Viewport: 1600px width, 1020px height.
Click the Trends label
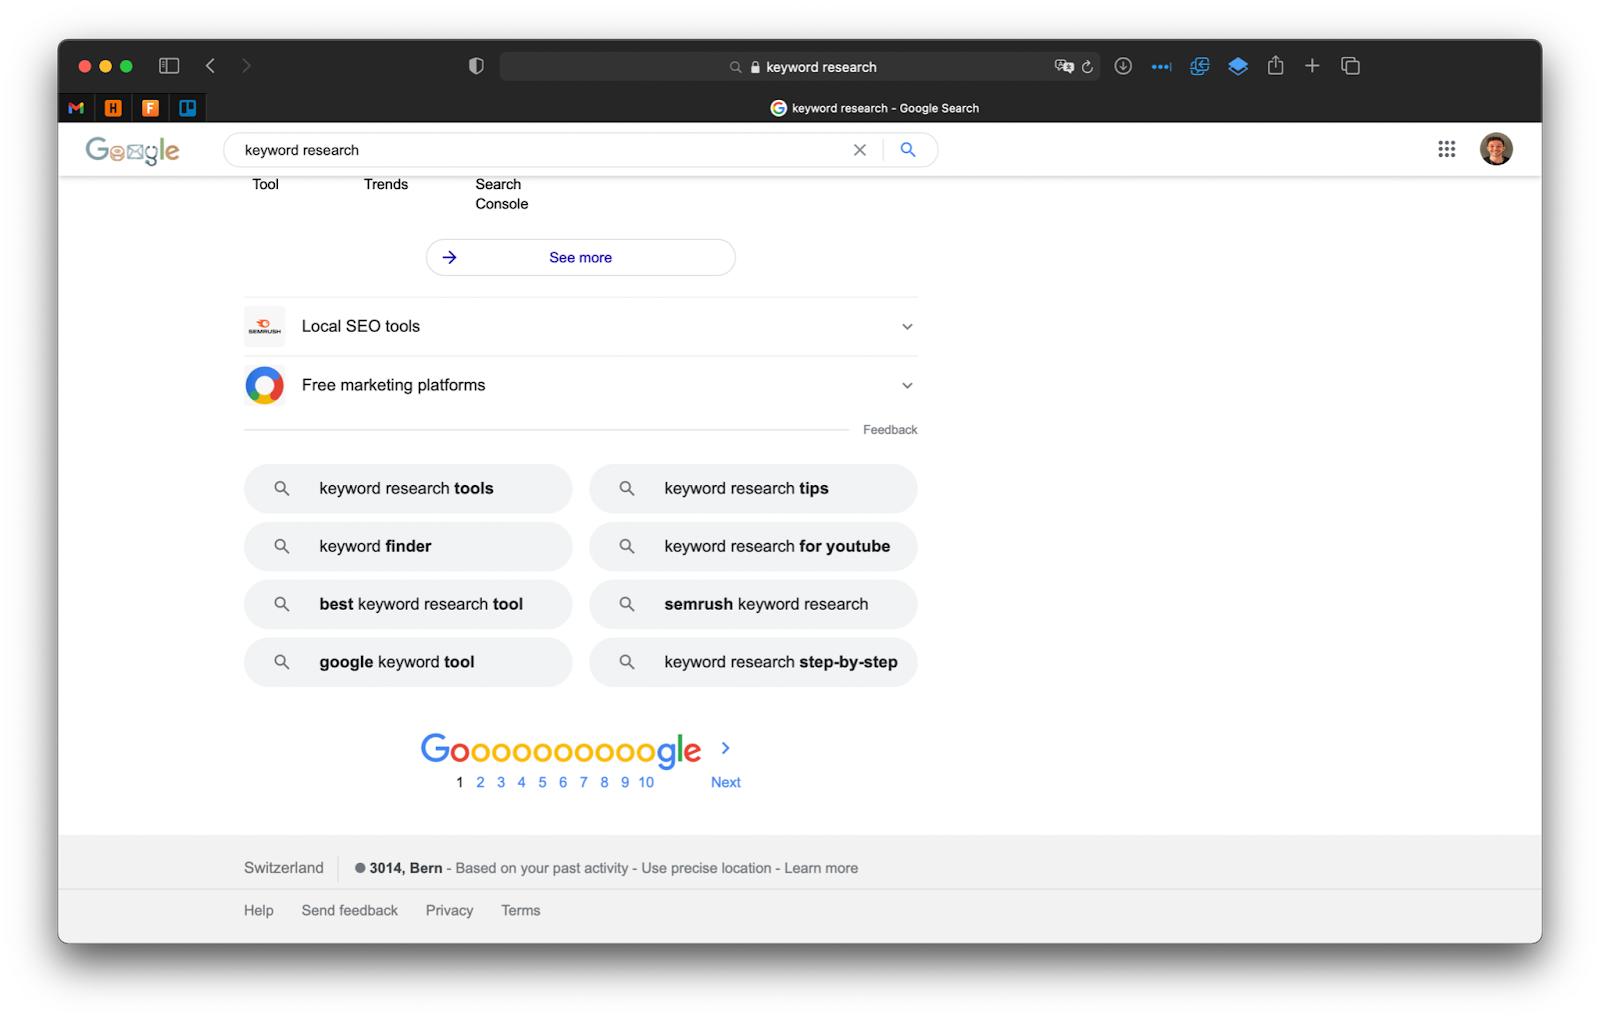pyautogui.click(x=386, y=184)
